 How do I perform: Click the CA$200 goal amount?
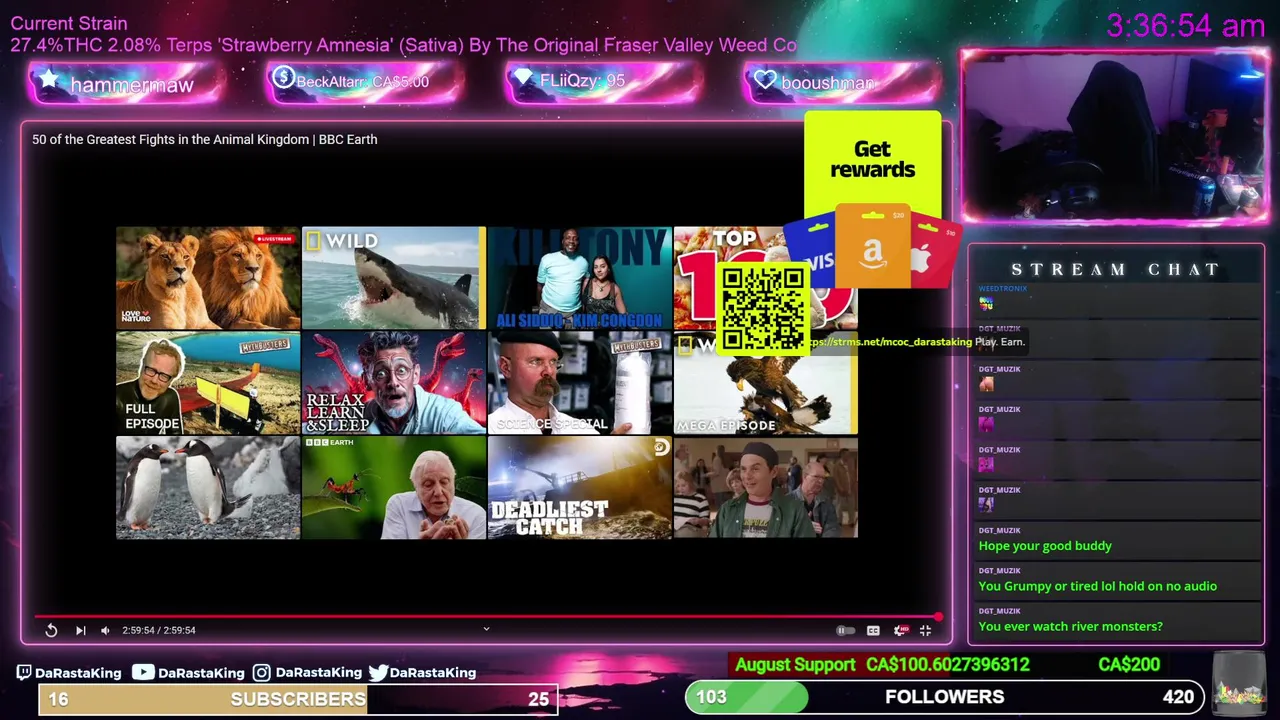point(1129,665)
